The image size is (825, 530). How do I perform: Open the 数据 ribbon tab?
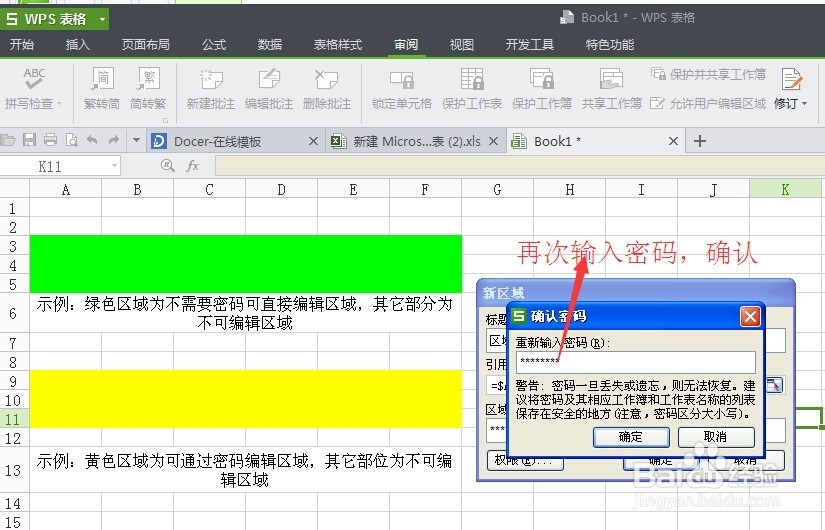tap(270, 45)
